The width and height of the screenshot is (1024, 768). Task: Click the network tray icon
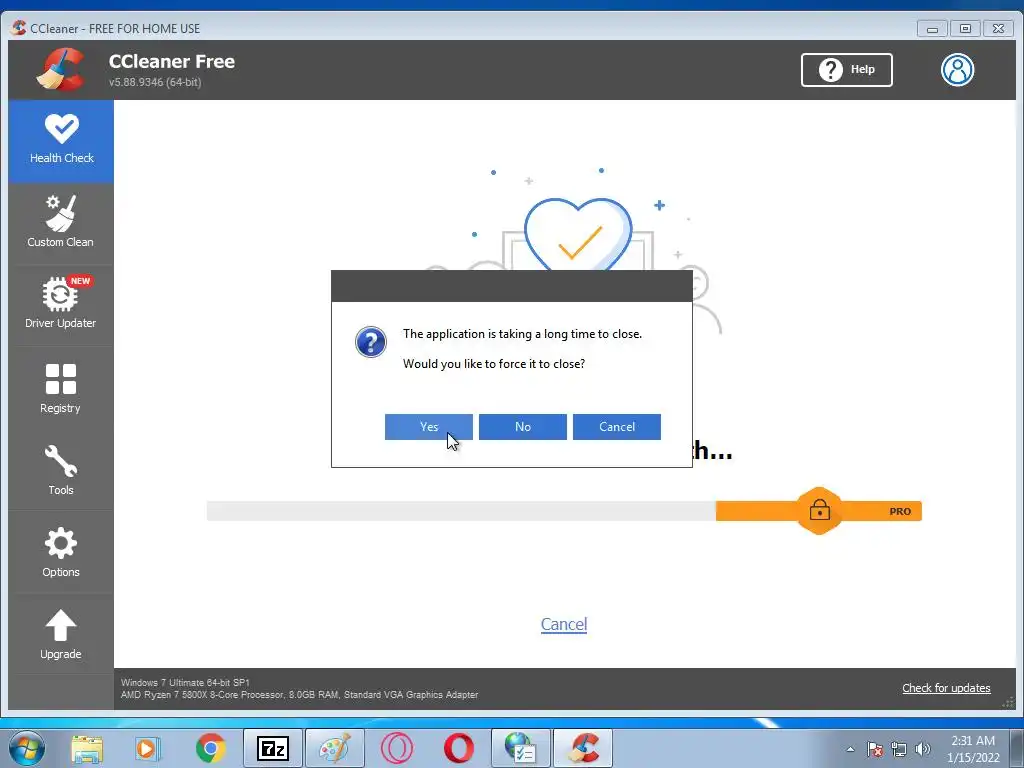click(899, 749)
